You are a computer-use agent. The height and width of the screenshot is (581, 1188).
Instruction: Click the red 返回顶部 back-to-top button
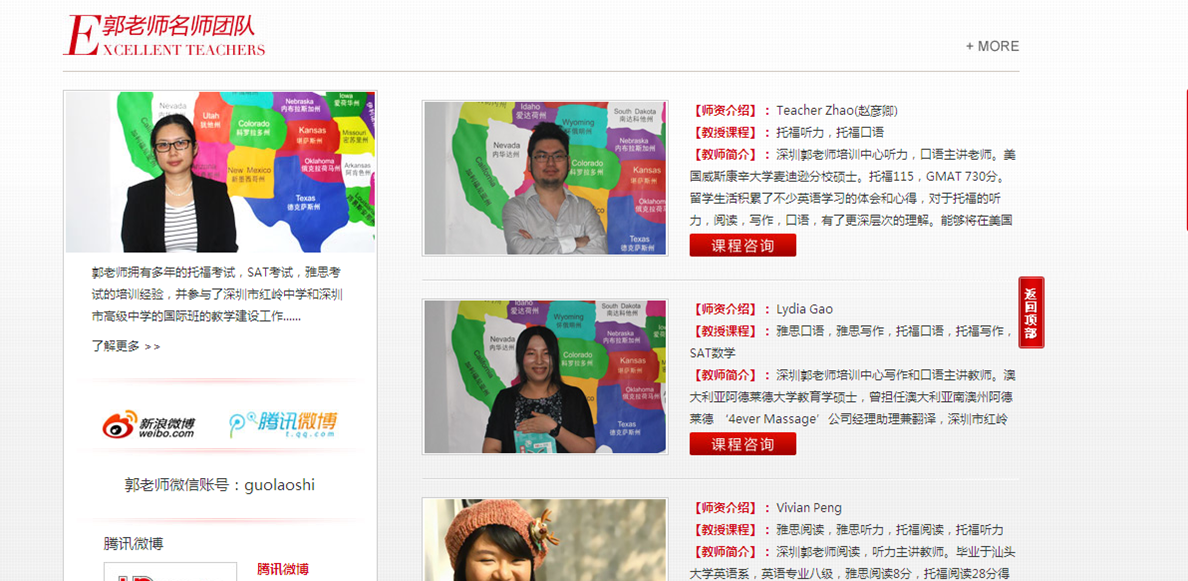click(1031, 312)
